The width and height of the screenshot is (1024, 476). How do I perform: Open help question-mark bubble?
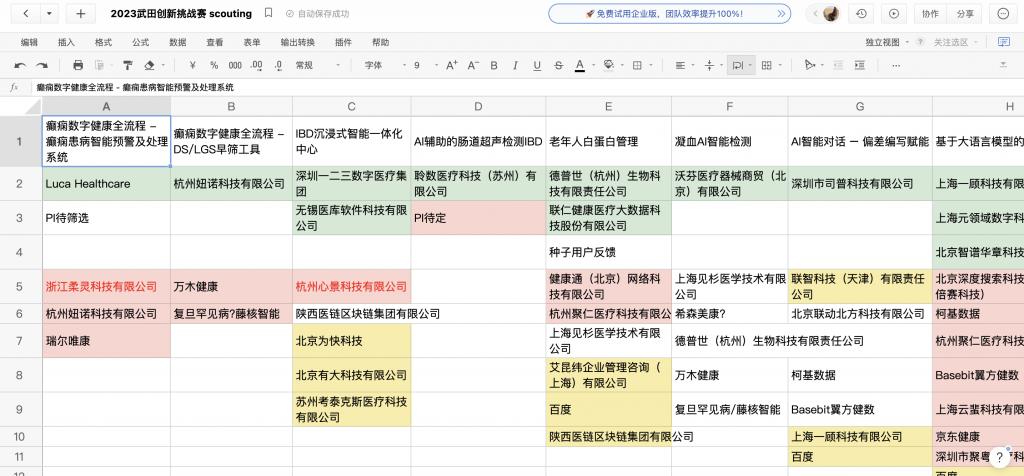coord(1000,457)
